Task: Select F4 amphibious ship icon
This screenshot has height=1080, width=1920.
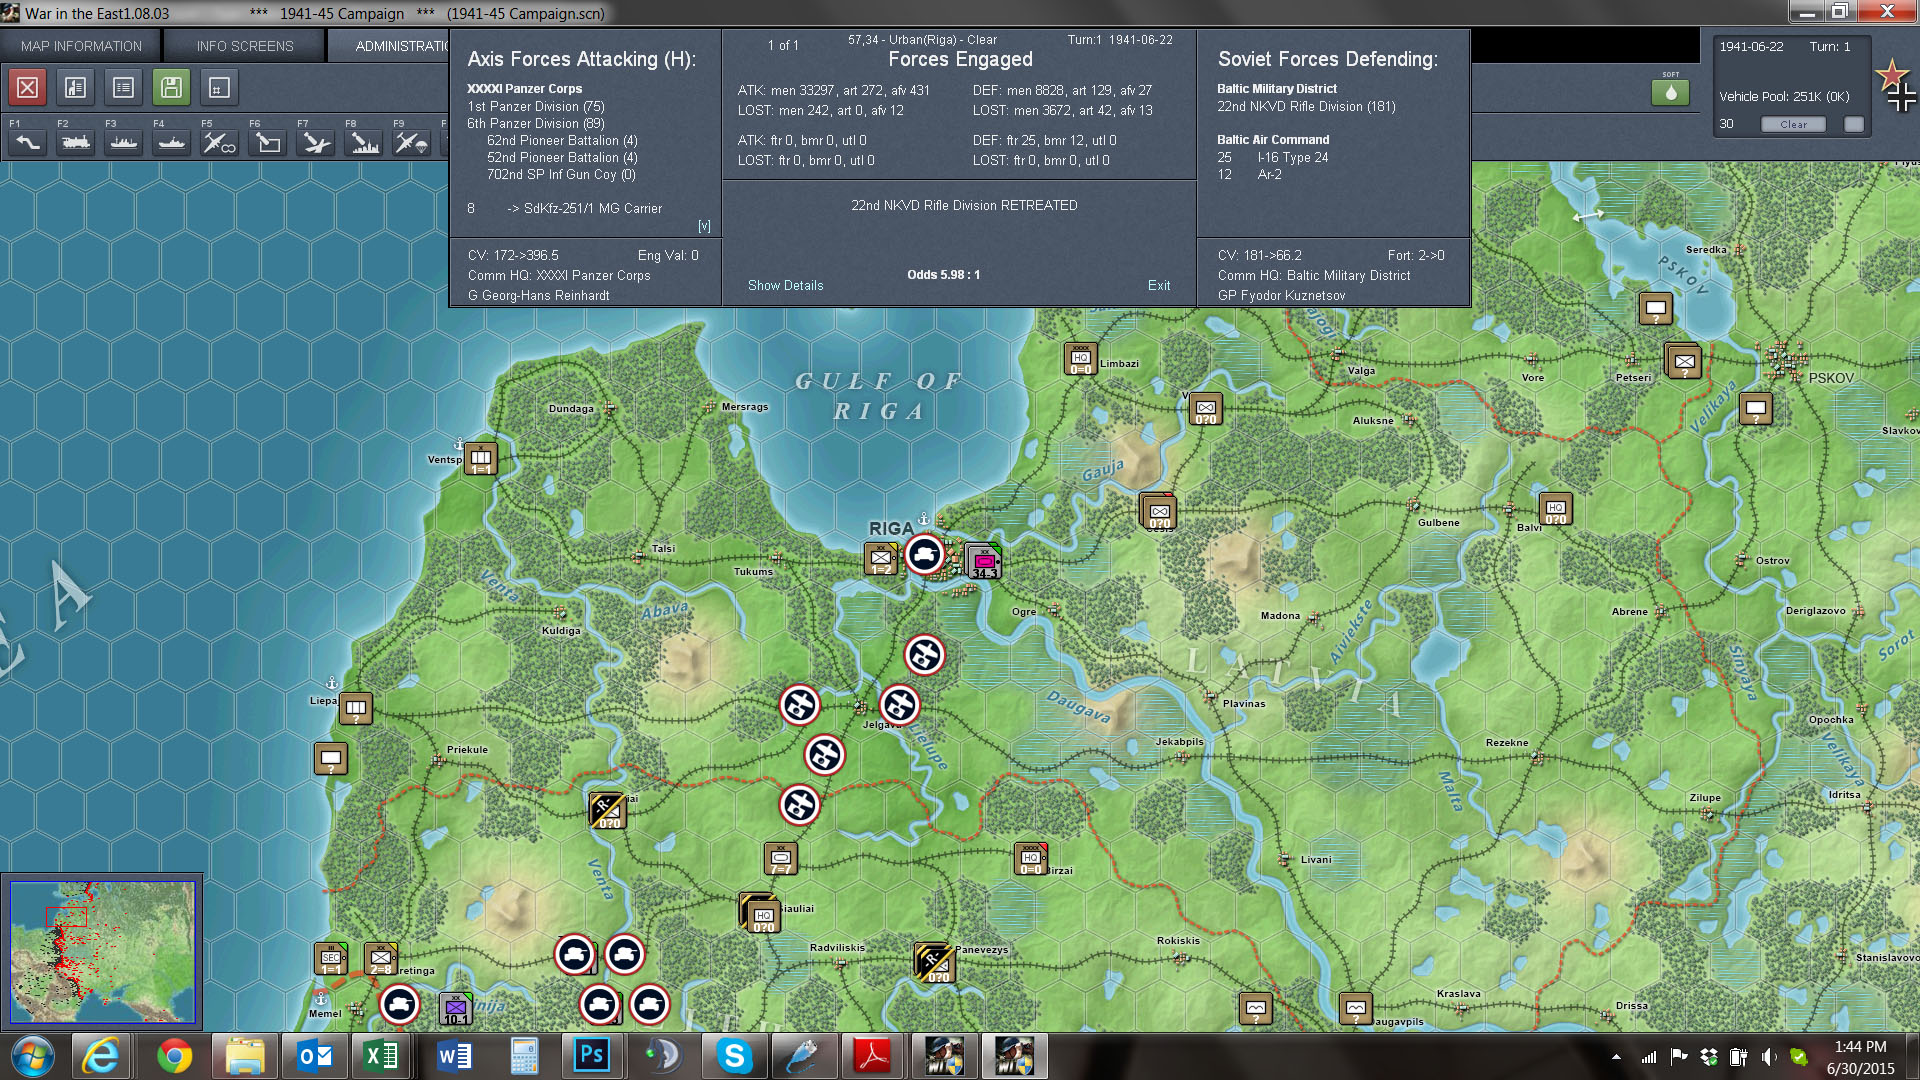Action: coord(172,143)
